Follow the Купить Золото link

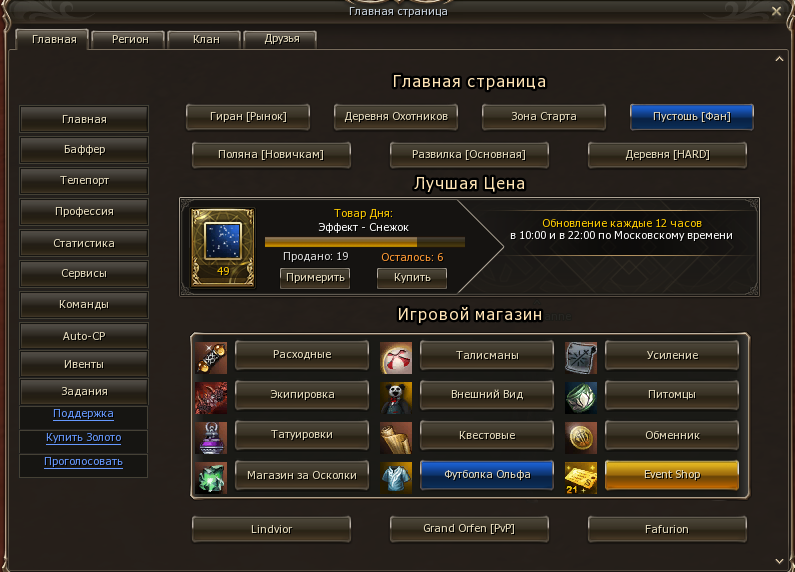point(83,438)
